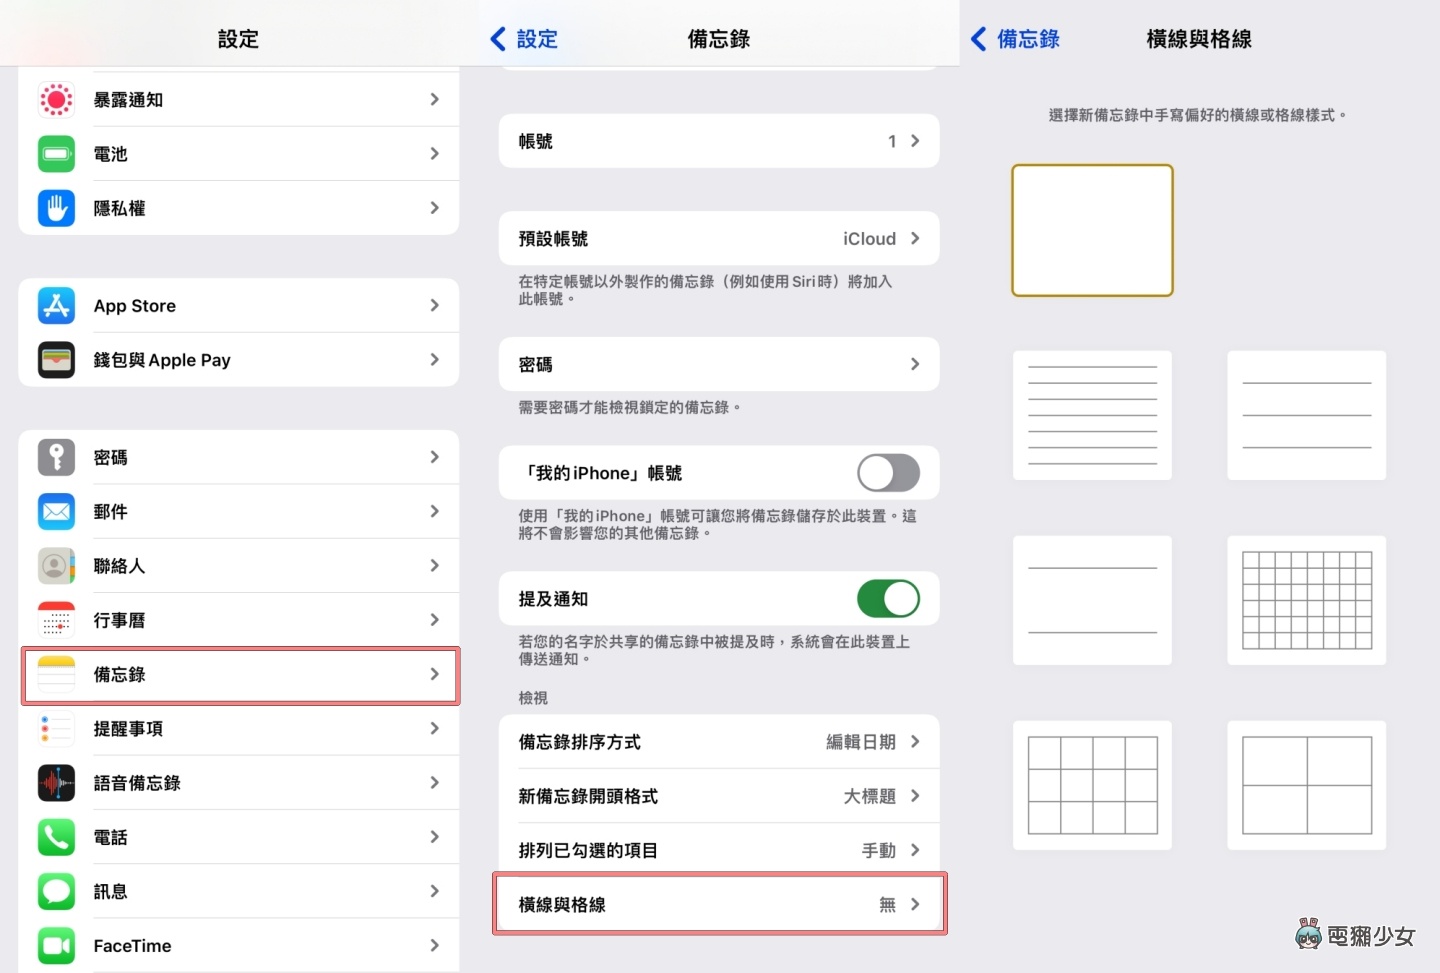Go back using the 備忘錄 button
The height and width of the screenshot is (973, 1440).
[1015, 39]
